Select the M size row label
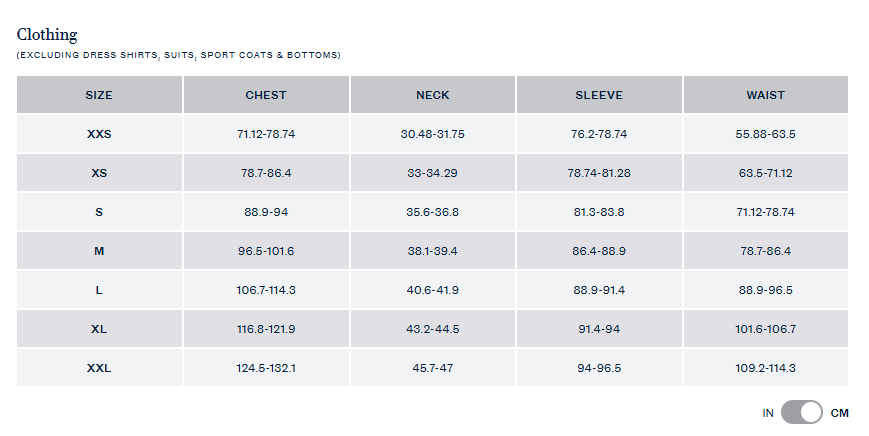The height and width of the screenshot is (436, 869). tap(99, 251)
